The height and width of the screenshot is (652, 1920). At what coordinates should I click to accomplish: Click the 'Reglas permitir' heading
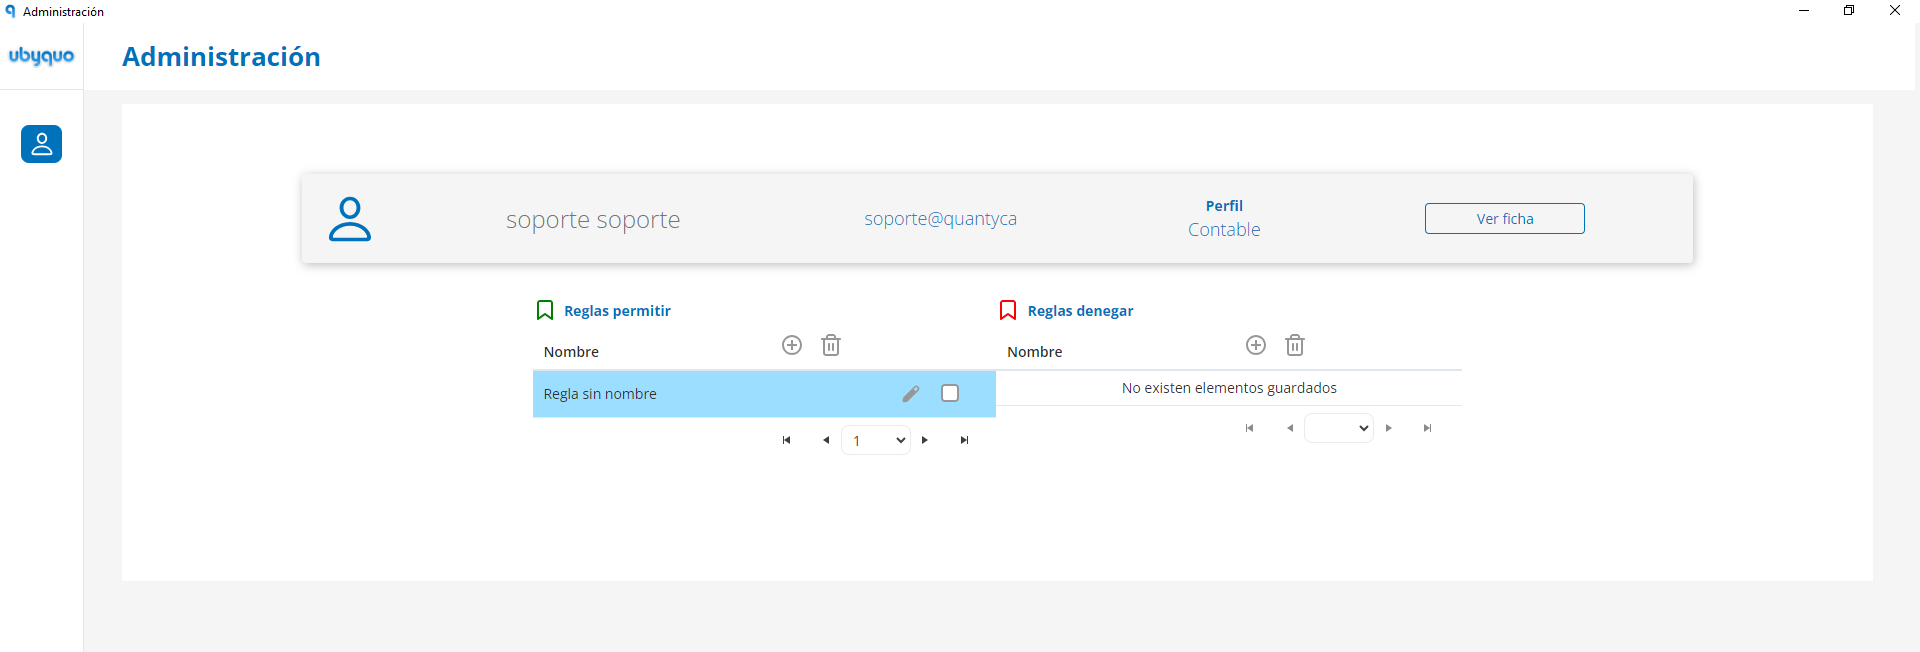coord(617,311)
